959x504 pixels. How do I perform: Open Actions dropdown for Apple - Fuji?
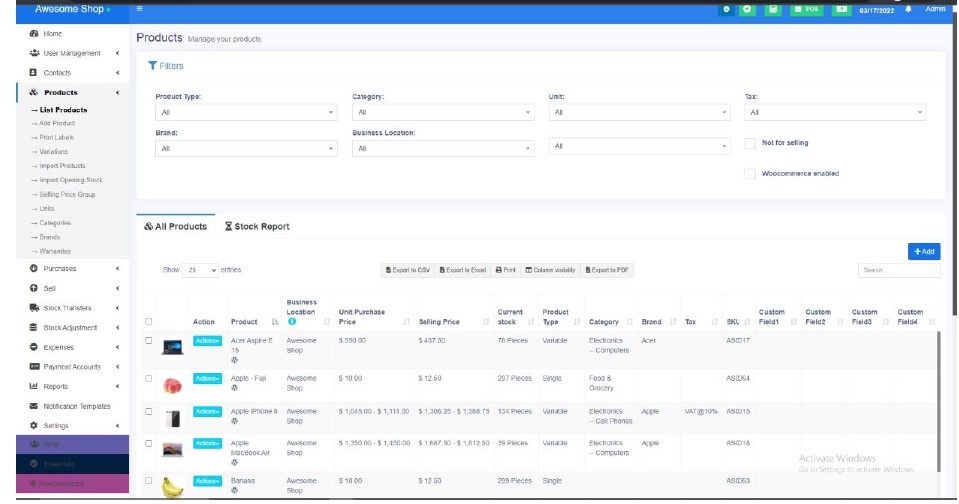coord(206,379)
